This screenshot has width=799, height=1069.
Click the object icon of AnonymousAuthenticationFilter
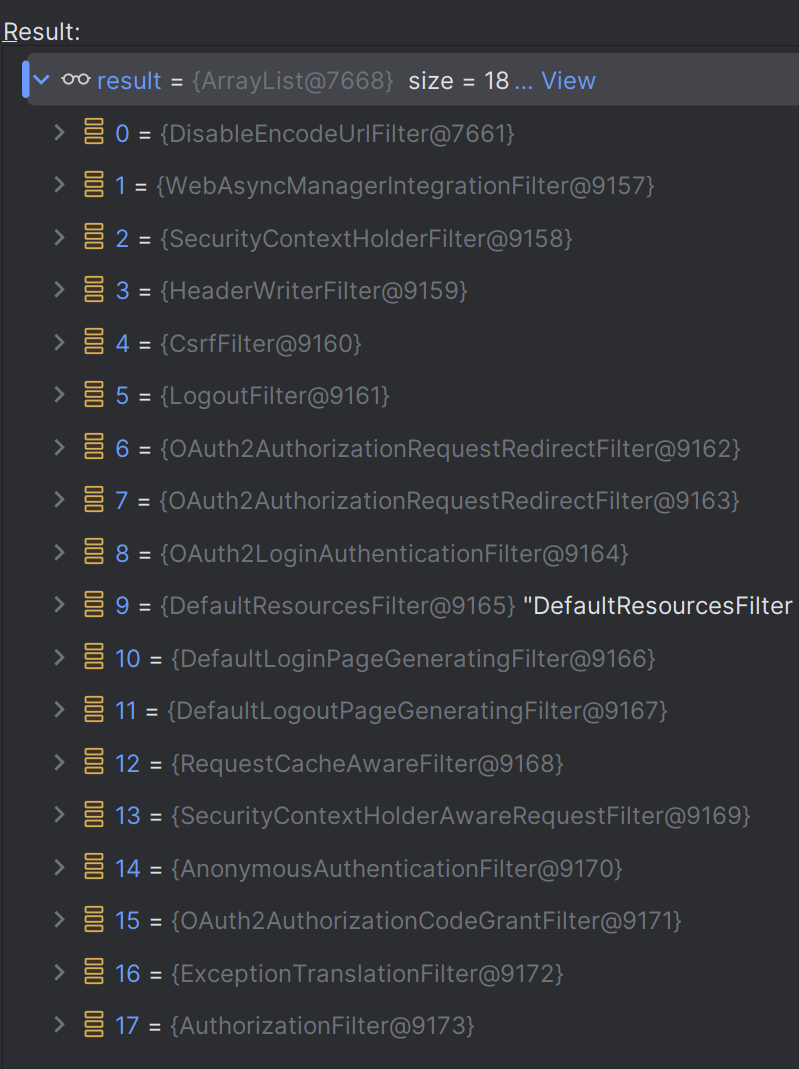pos(94,867)
